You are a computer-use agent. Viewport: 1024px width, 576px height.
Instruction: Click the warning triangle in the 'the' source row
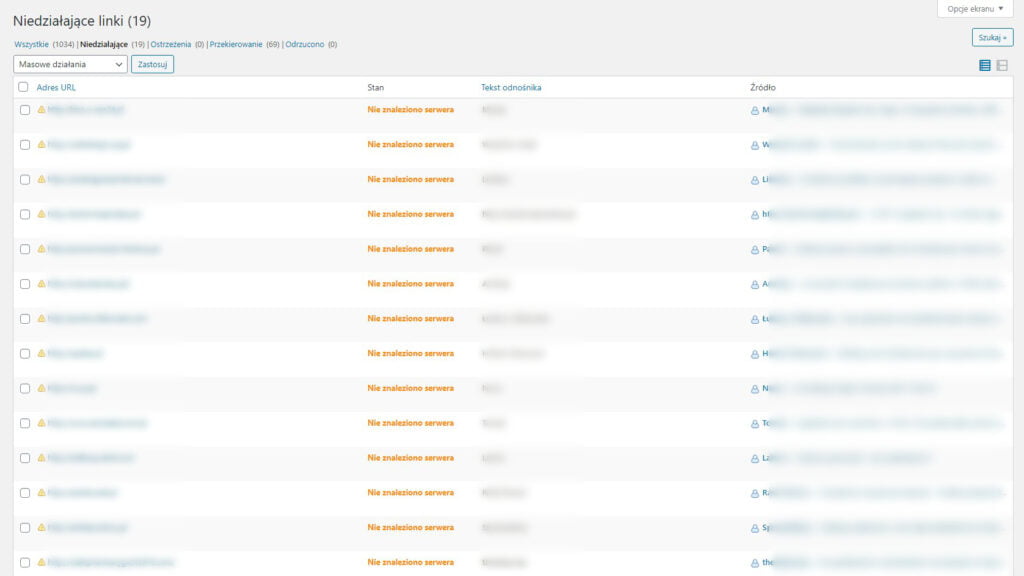[x=41, y=562]
